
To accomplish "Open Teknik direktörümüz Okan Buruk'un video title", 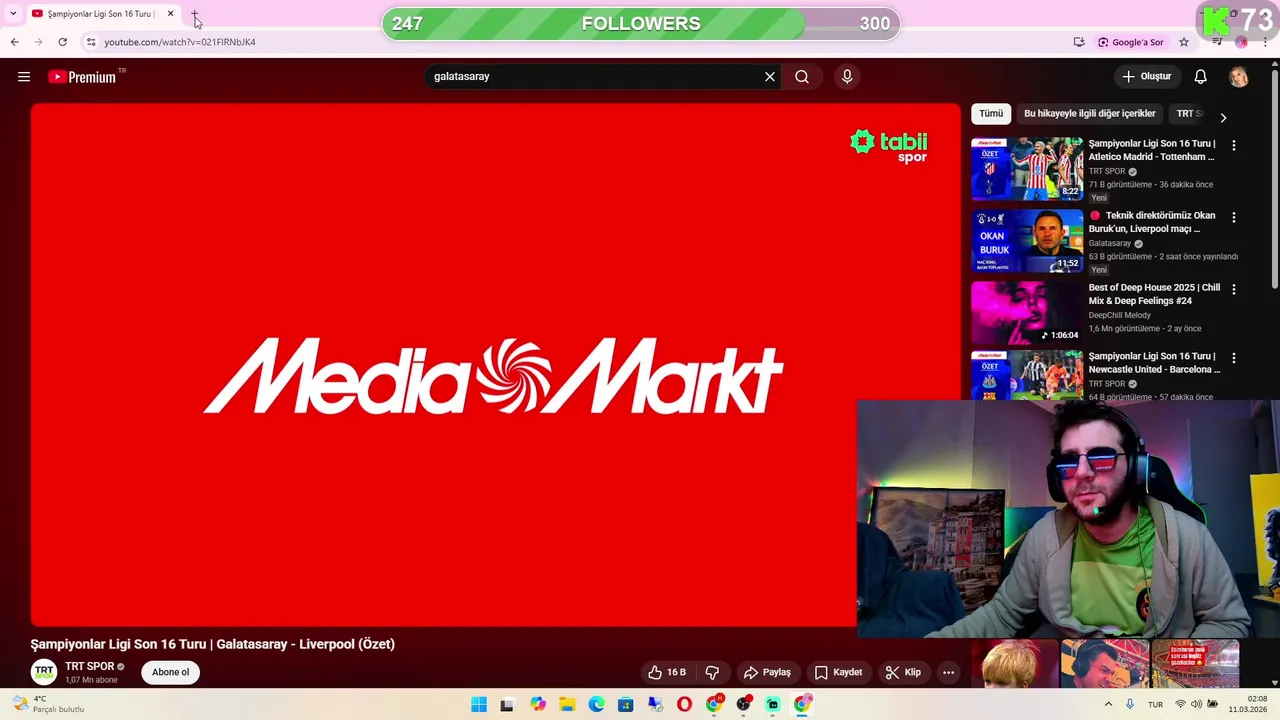I will point(1152,222).
